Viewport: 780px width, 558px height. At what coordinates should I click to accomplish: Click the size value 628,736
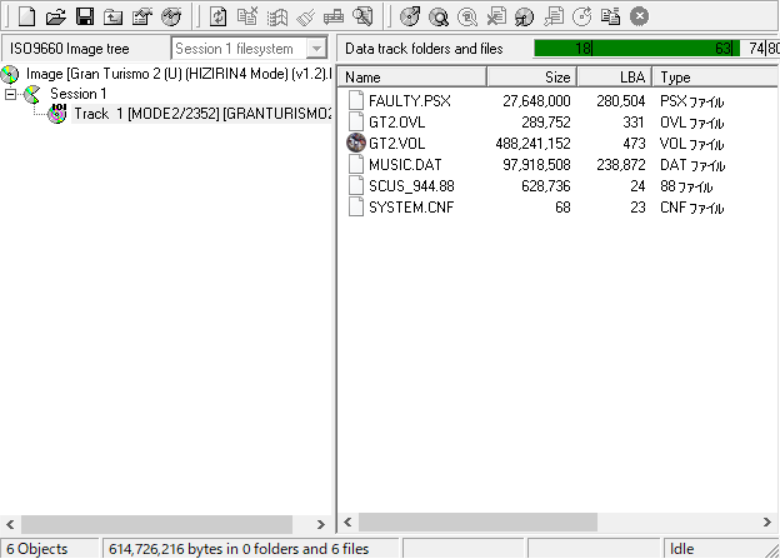tap(546, 186)
